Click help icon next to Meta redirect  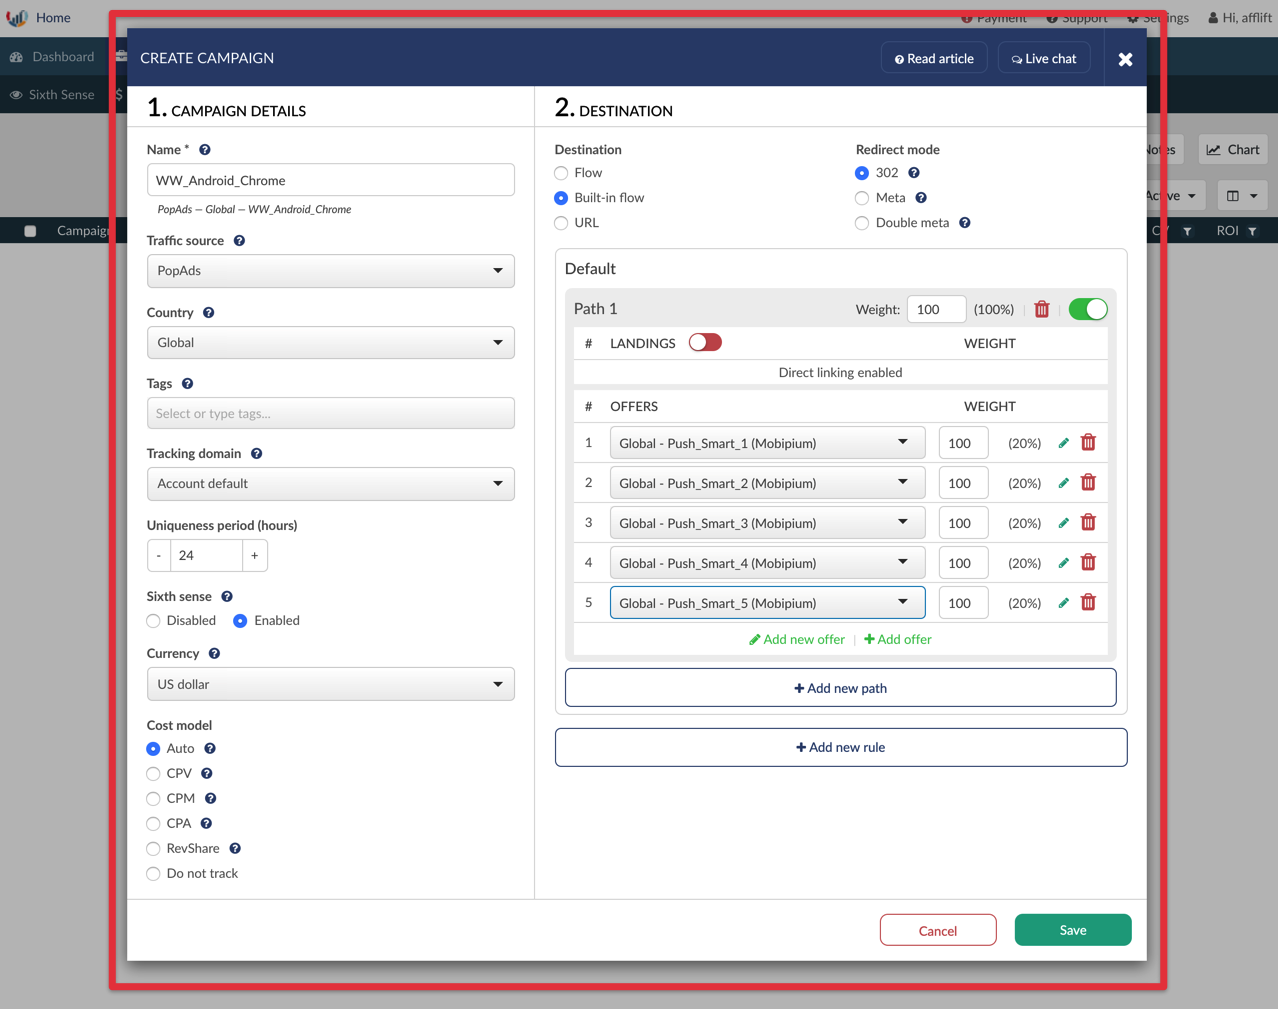(921, 198)
